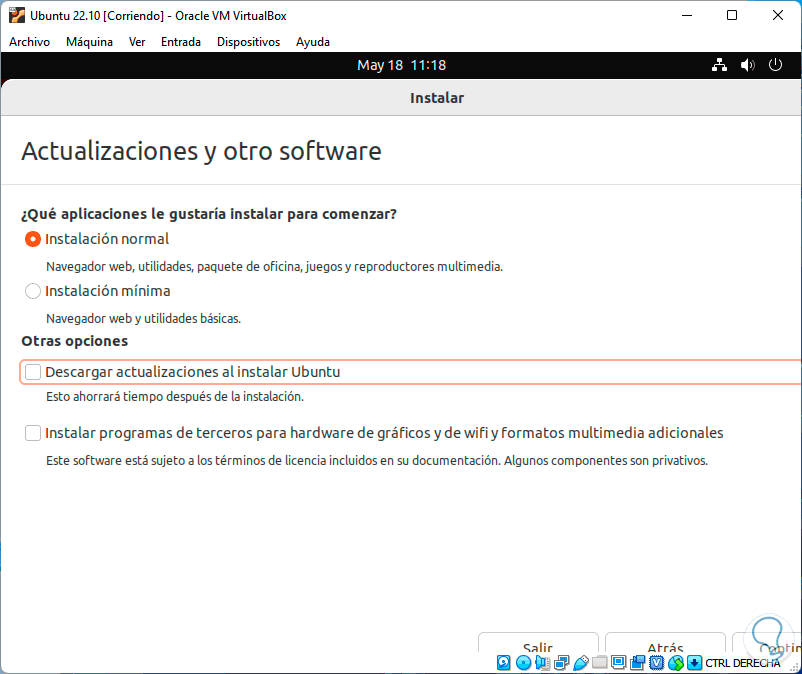Click the optical disc status icon
The height and width of the screenshot is (674, 802).
(x=523, y=663)
